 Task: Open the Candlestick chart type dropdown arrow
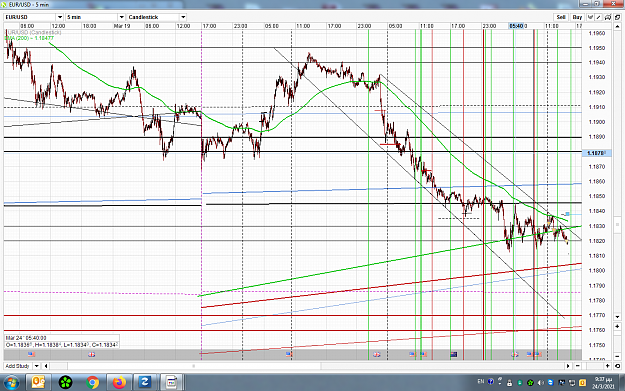pyautogui.click(x=183, y=17)
